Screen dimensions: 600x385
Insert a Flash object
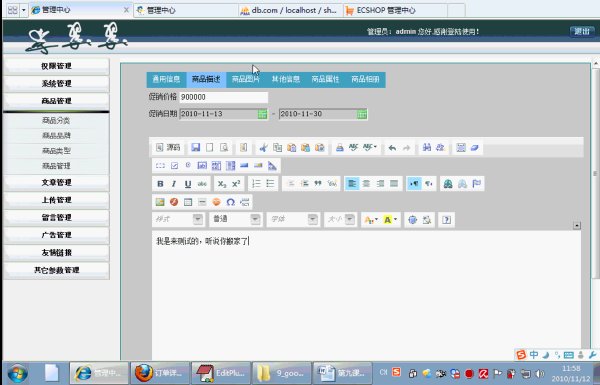pyautogui.click(x=174, y=202)
